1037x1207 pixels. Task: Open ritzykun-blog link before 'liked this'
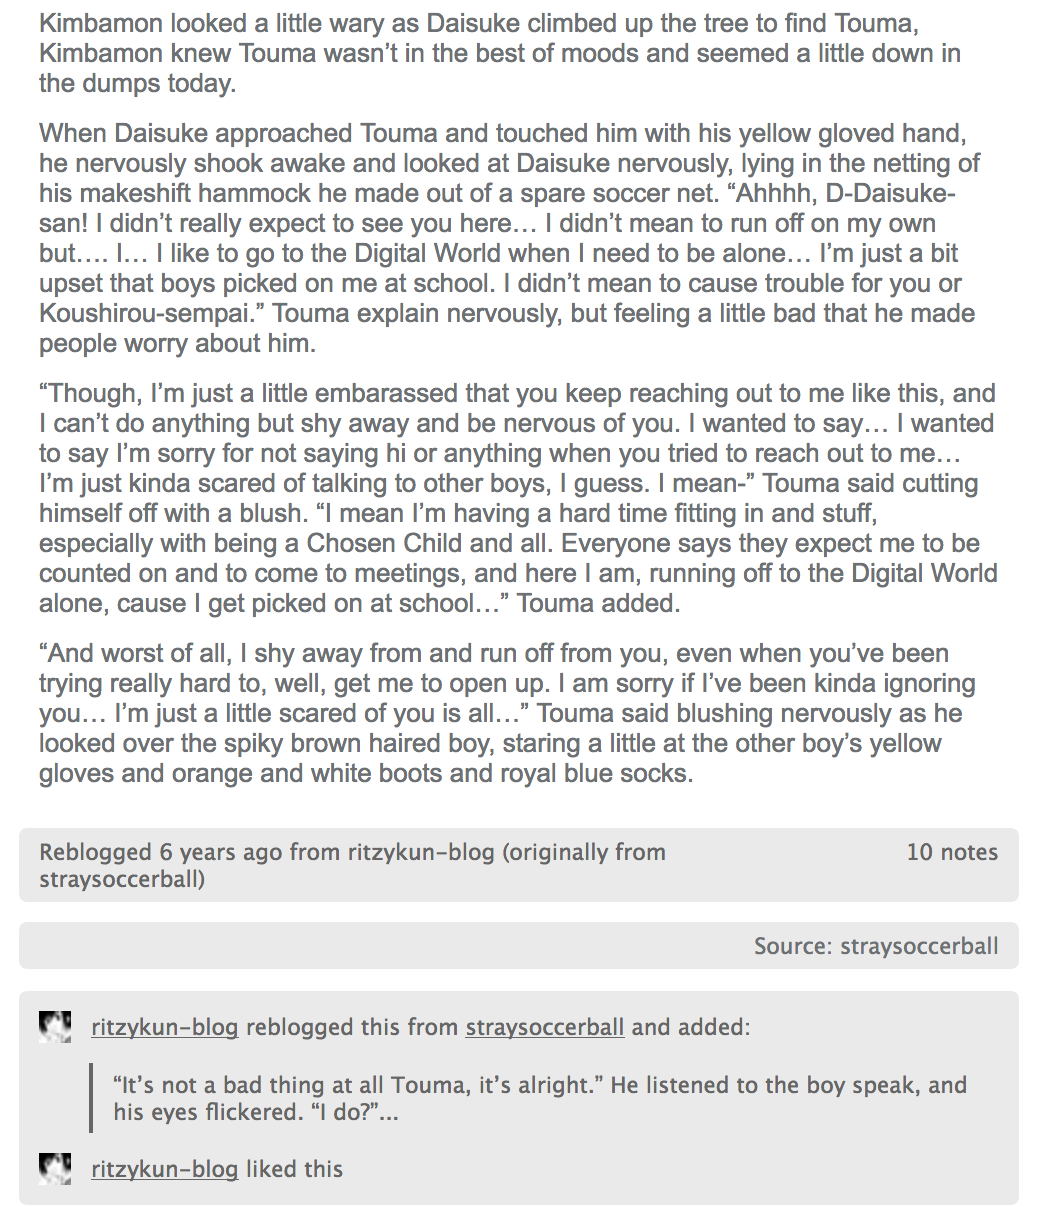pos(164,1169)
